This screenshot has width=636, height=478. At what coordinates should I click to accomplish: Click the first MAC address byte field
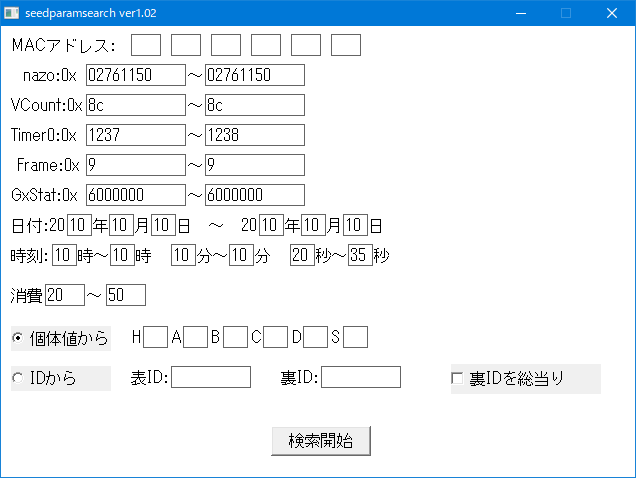146,45
